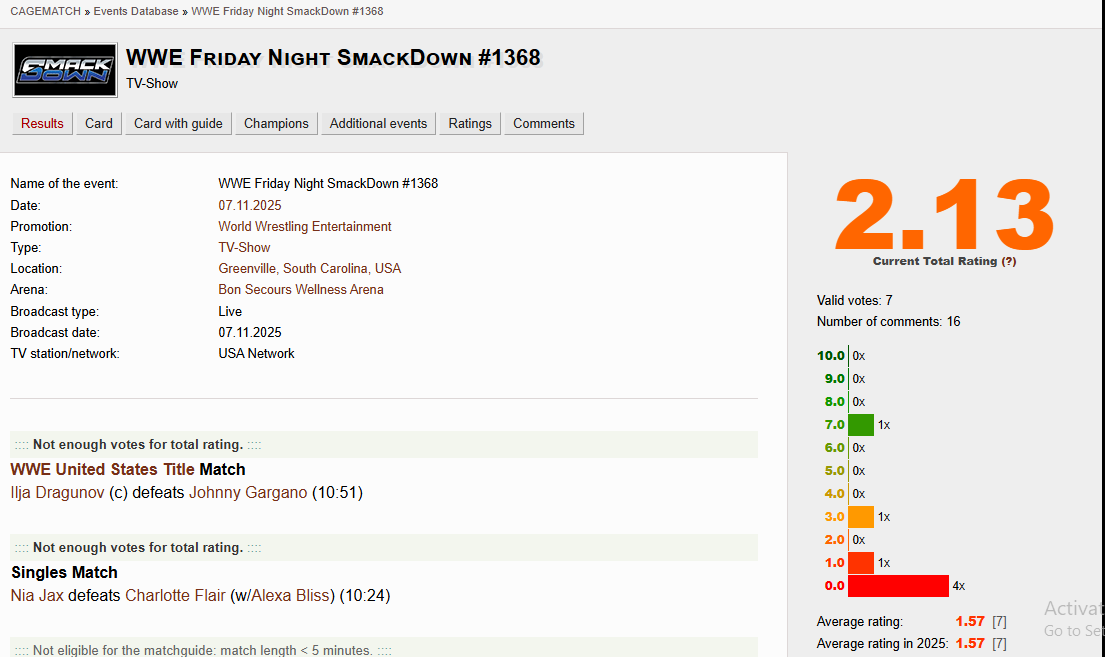This screenshot has width=1105, height=657.
Task: Click the 5.0 rating label
Action: tap(834, 471)
